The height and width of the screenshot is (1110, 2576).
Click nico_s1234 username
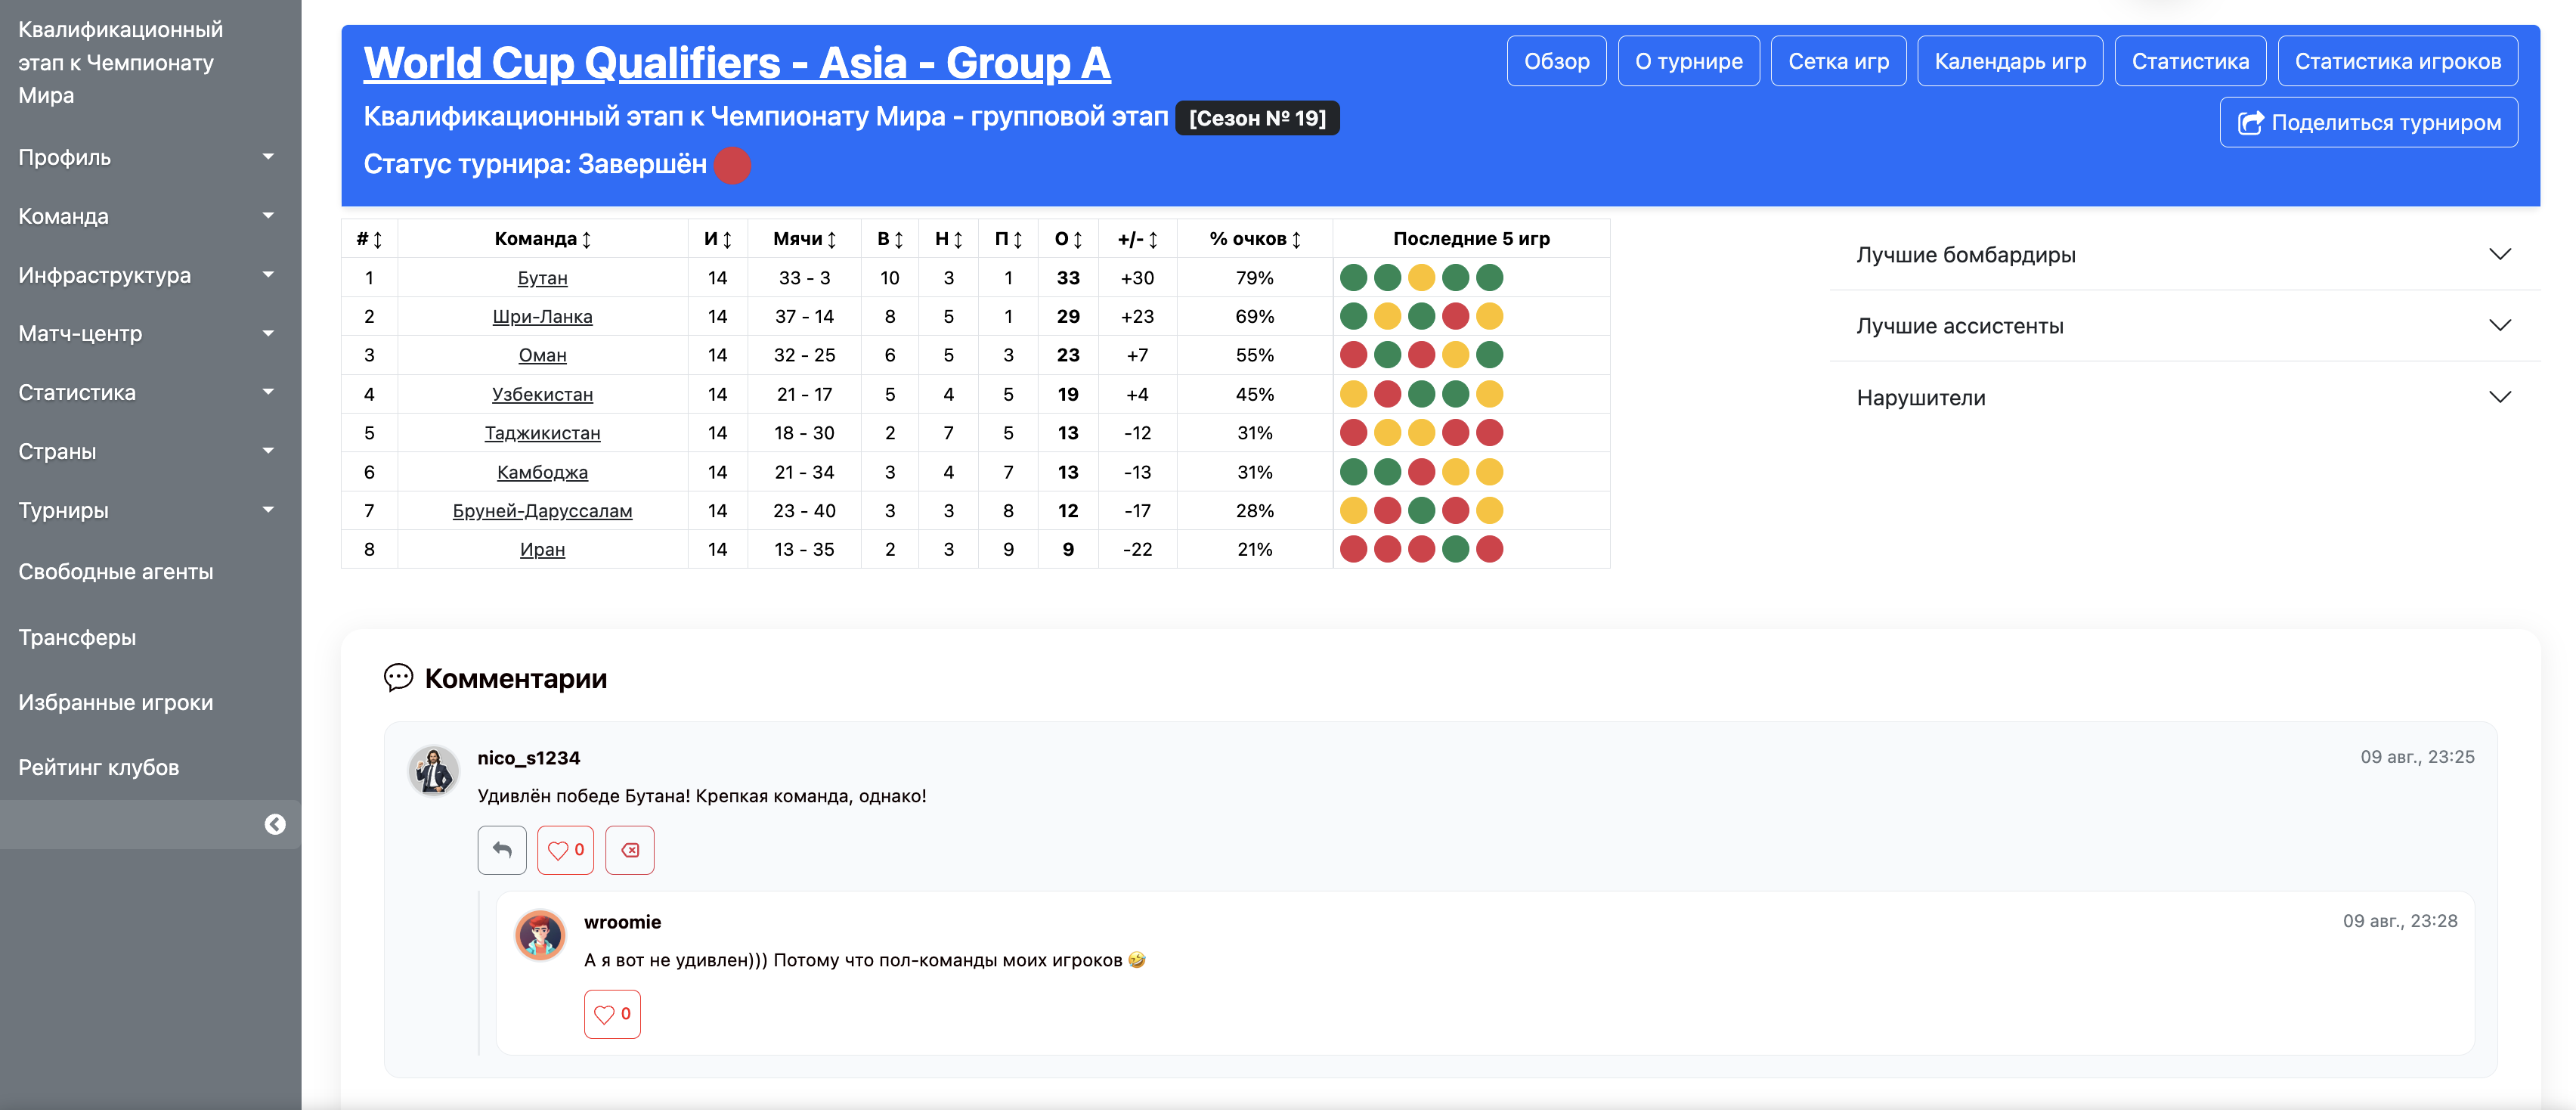[528, 758]
